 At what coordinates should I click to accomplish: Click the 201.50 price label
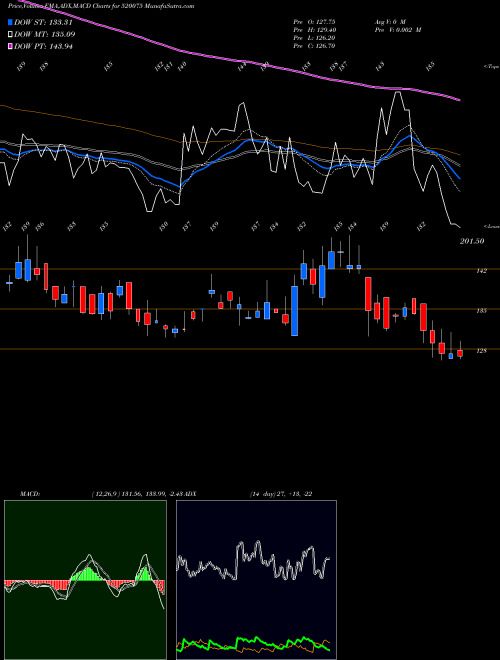click(x=472, y=241)
